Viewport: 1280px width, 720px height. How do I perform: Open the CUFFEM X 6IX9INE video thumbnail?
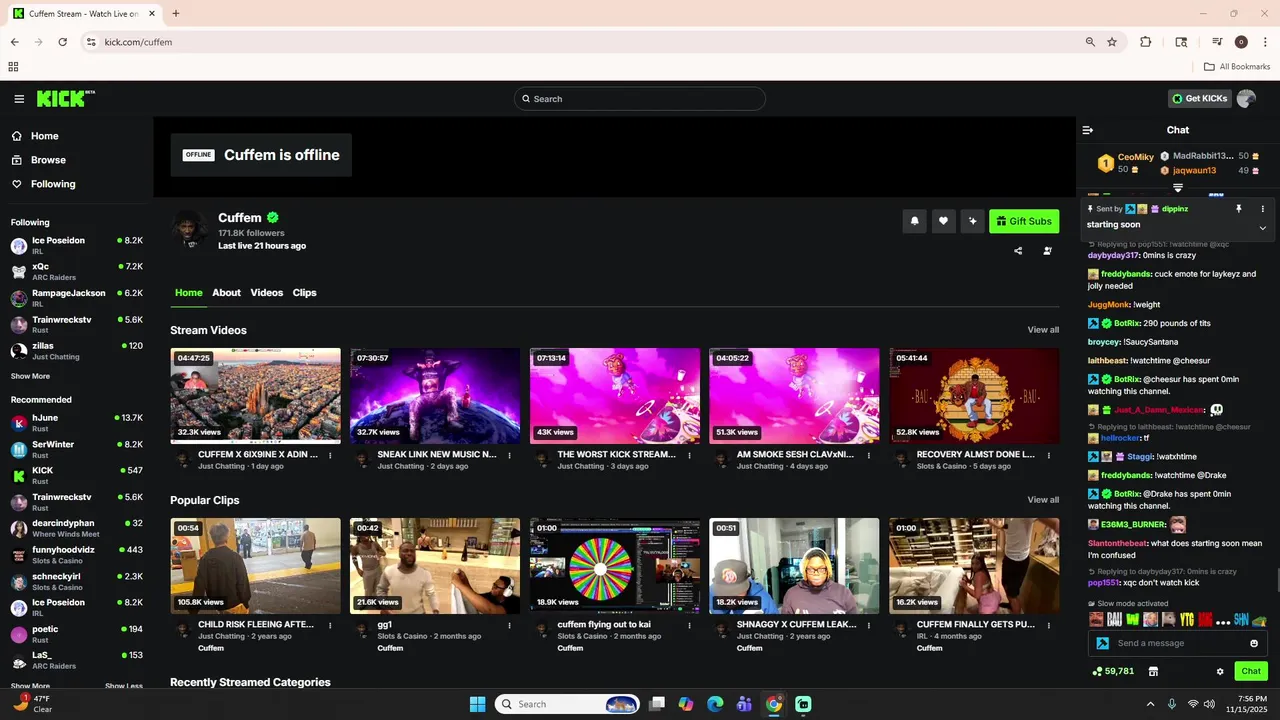click(255, 396)
